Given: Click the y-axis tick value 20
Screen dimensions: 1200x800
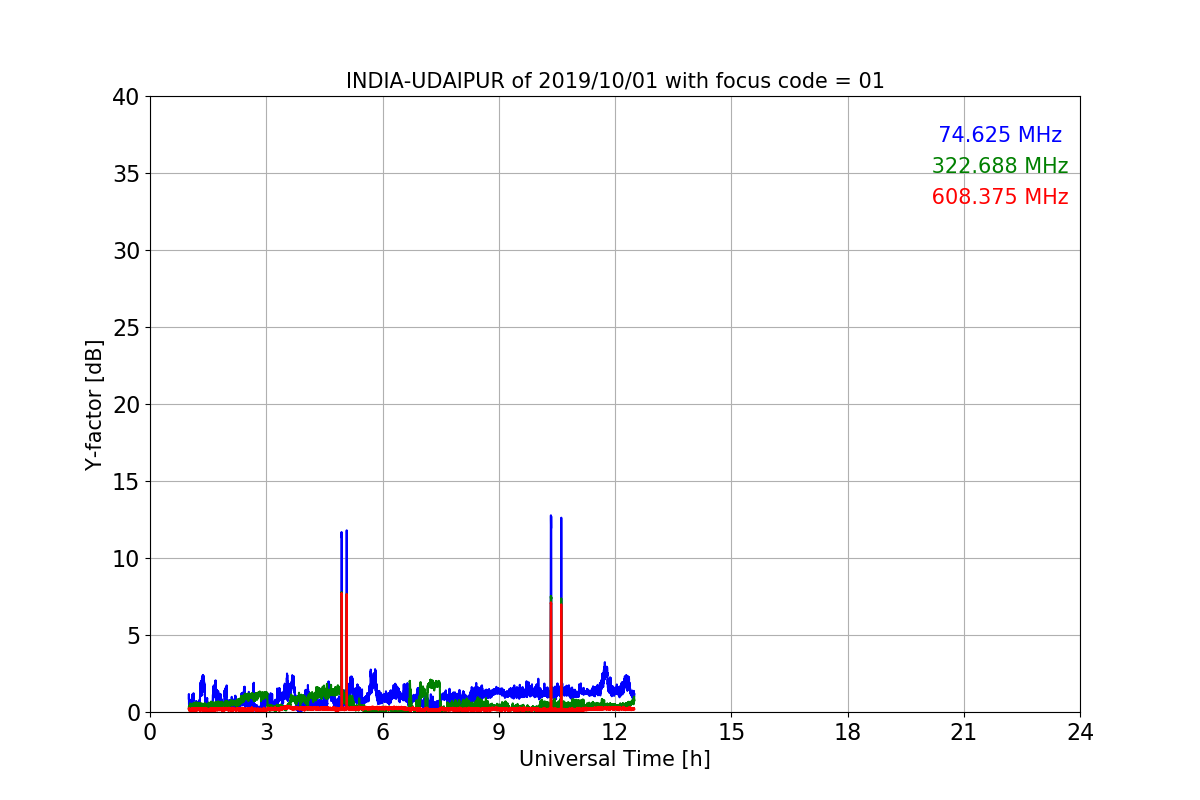Looking at the screenshot, I should (125, 405).
